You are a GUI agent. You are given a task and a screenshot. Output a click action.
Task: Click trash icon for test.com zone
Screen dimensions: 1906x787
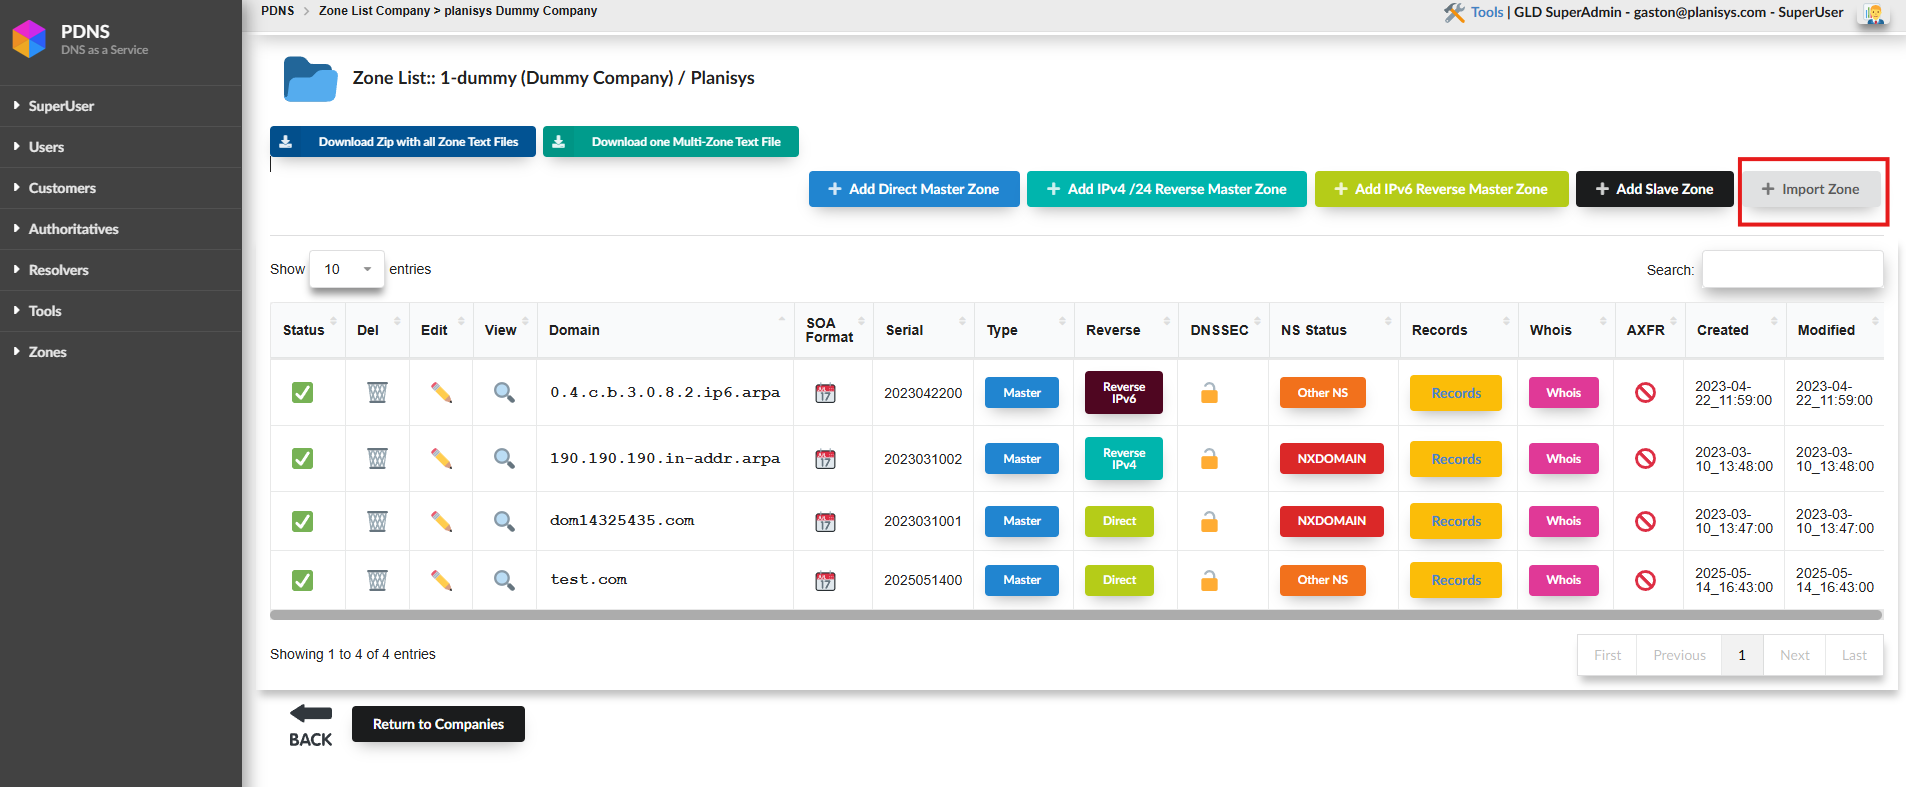click(377, 581)
